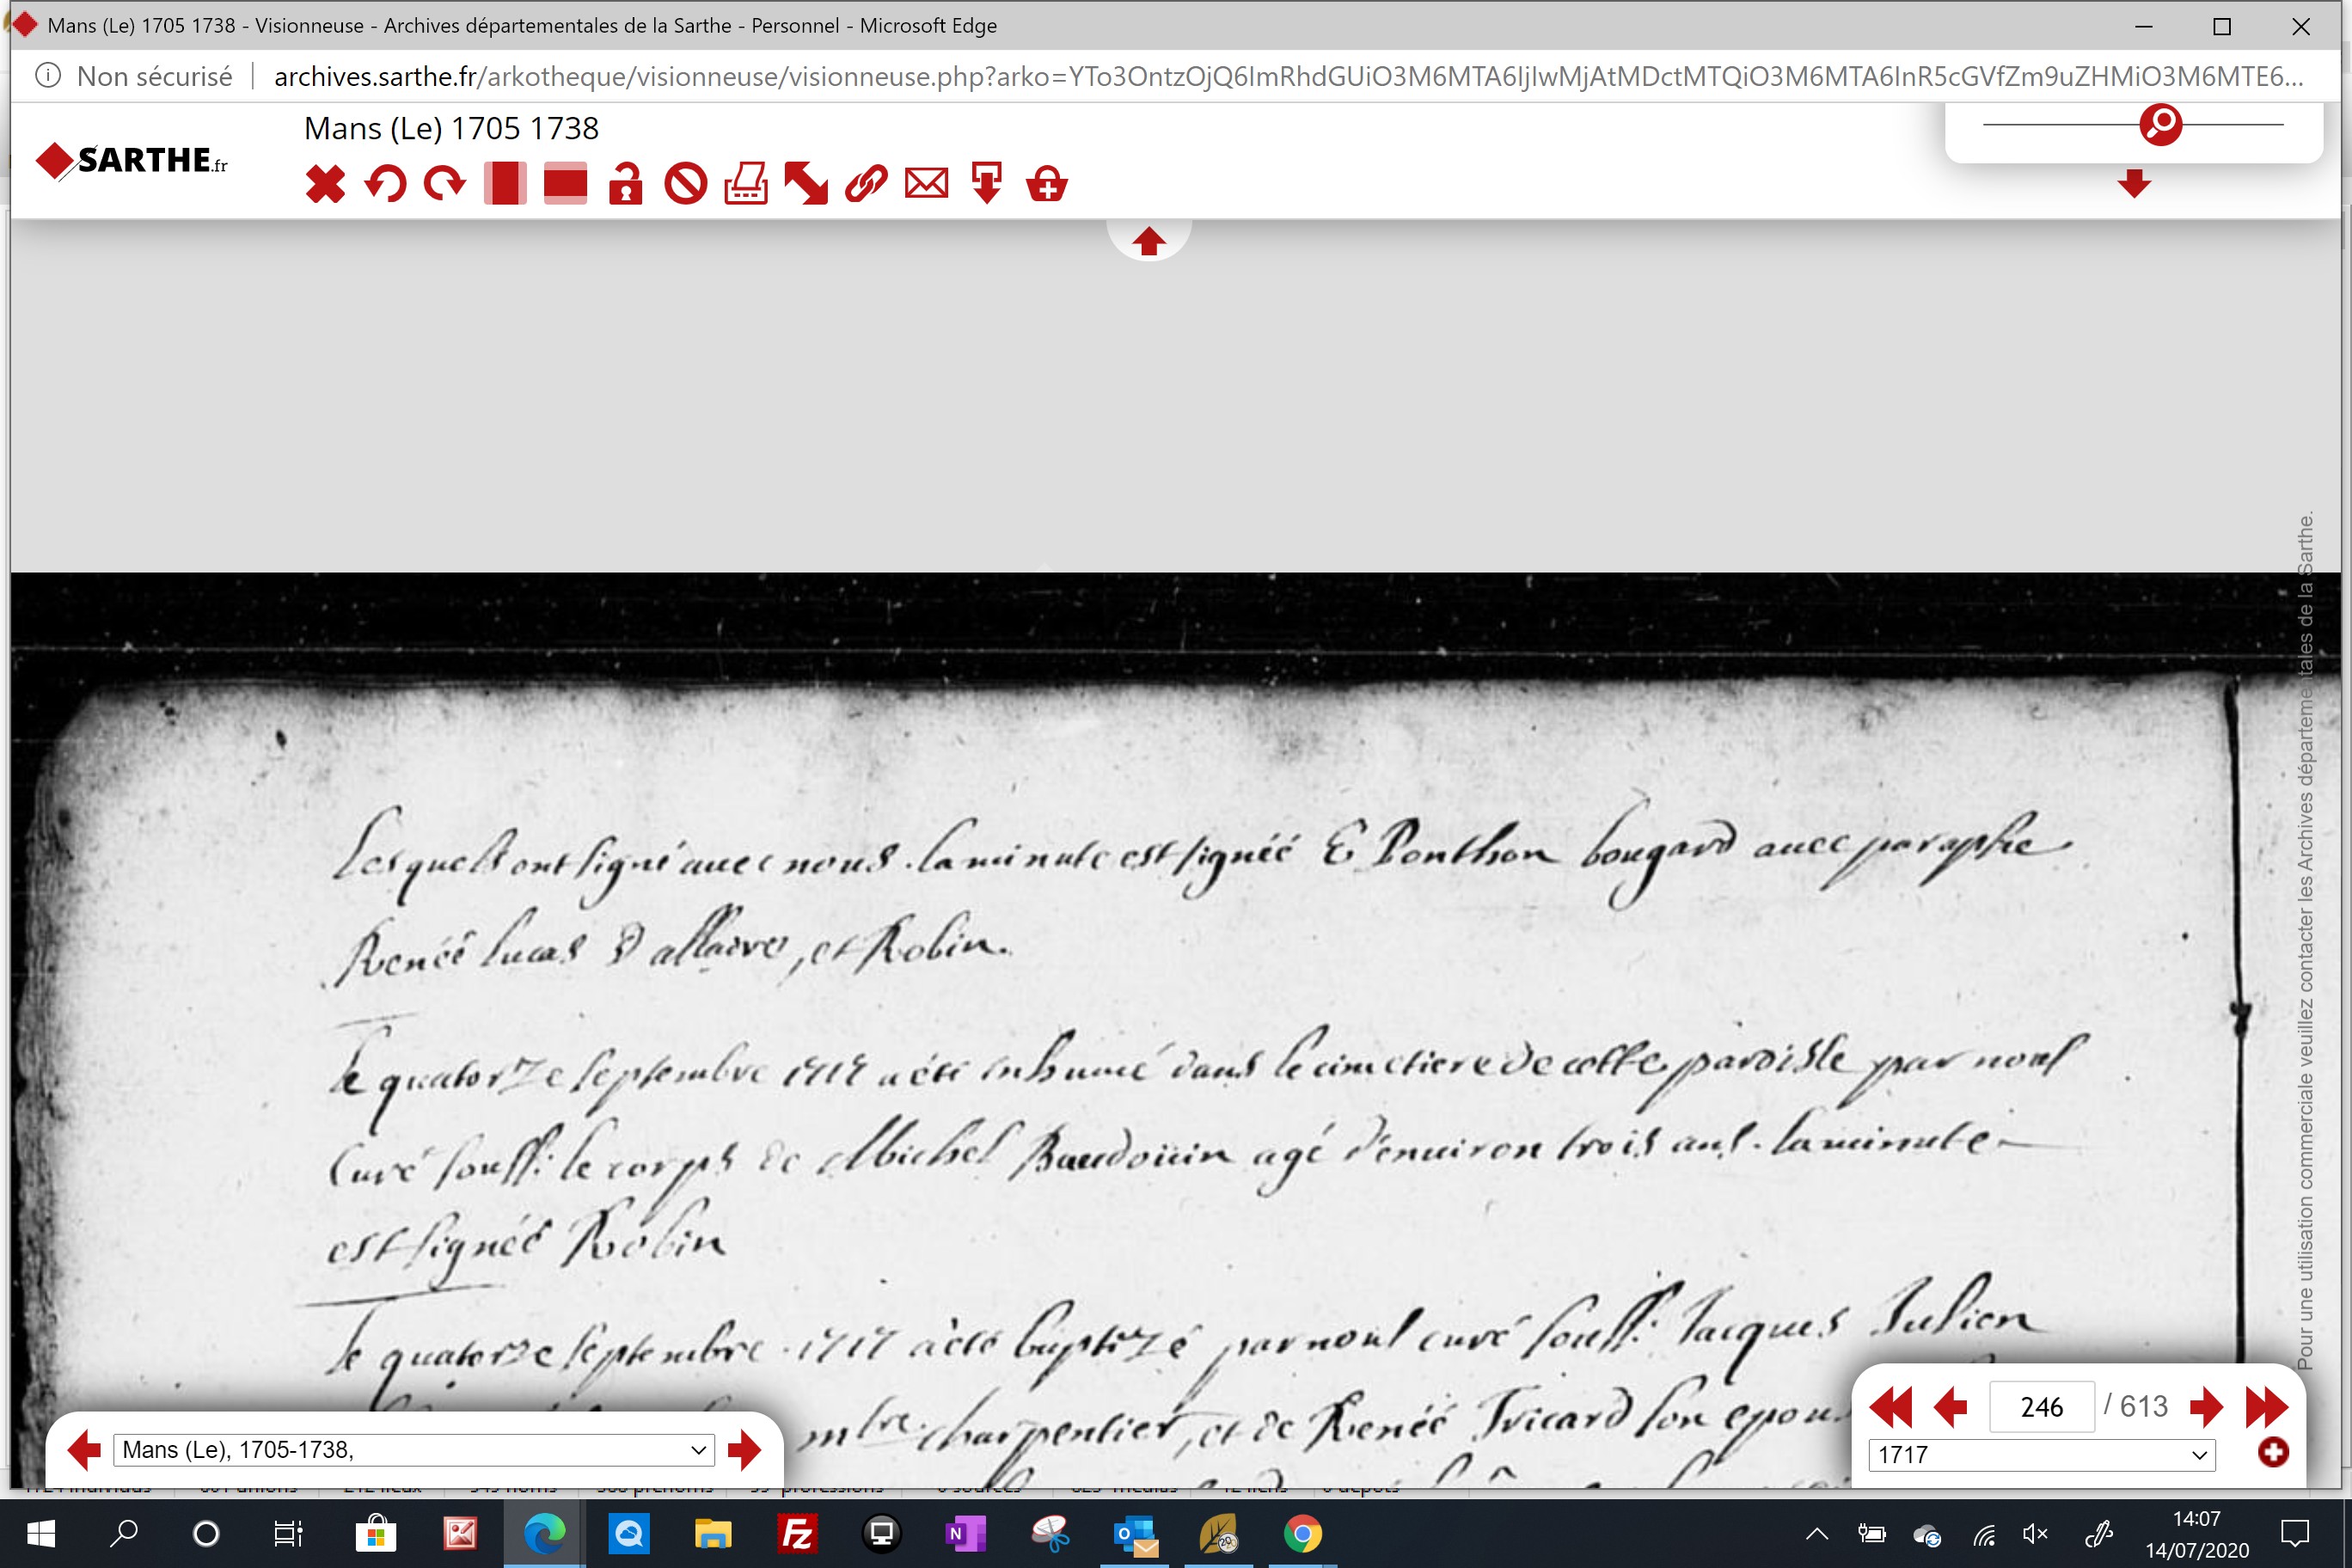Image resolution: width=2352 pixels, height=1568 pixels.
Task: Download the image with download icon
Action: click(x=987, y=184)
